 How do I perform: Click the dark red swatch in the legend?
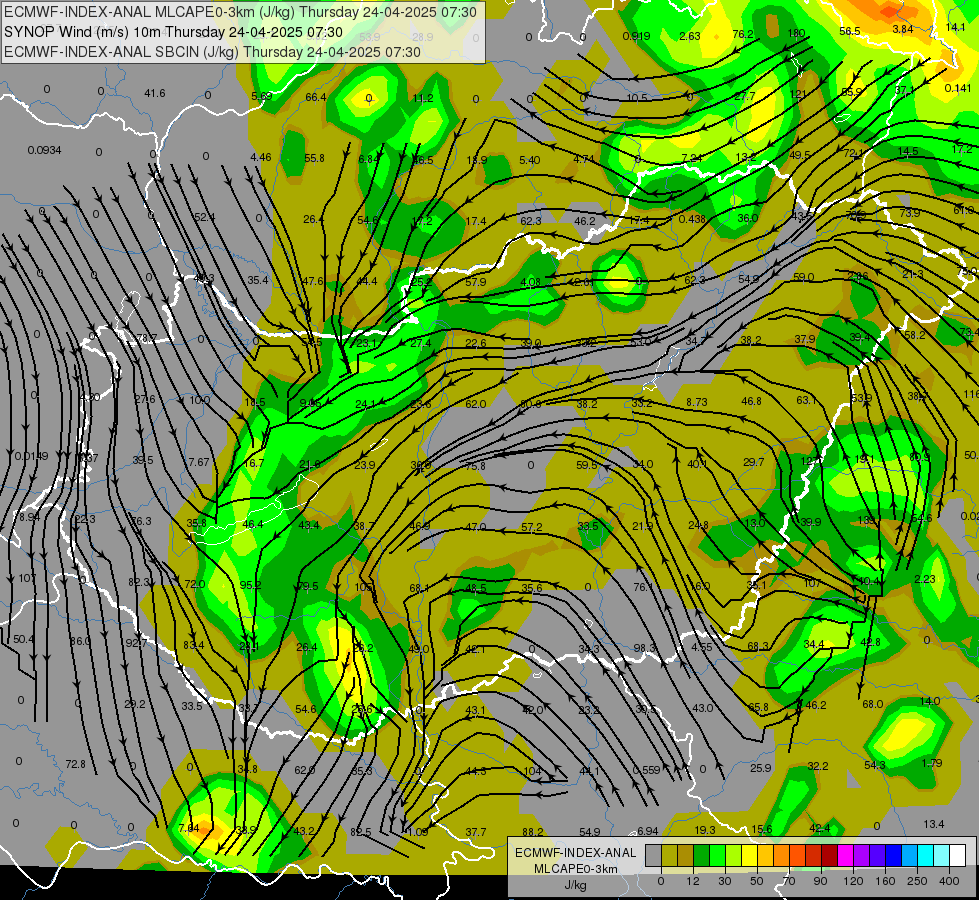829,855
